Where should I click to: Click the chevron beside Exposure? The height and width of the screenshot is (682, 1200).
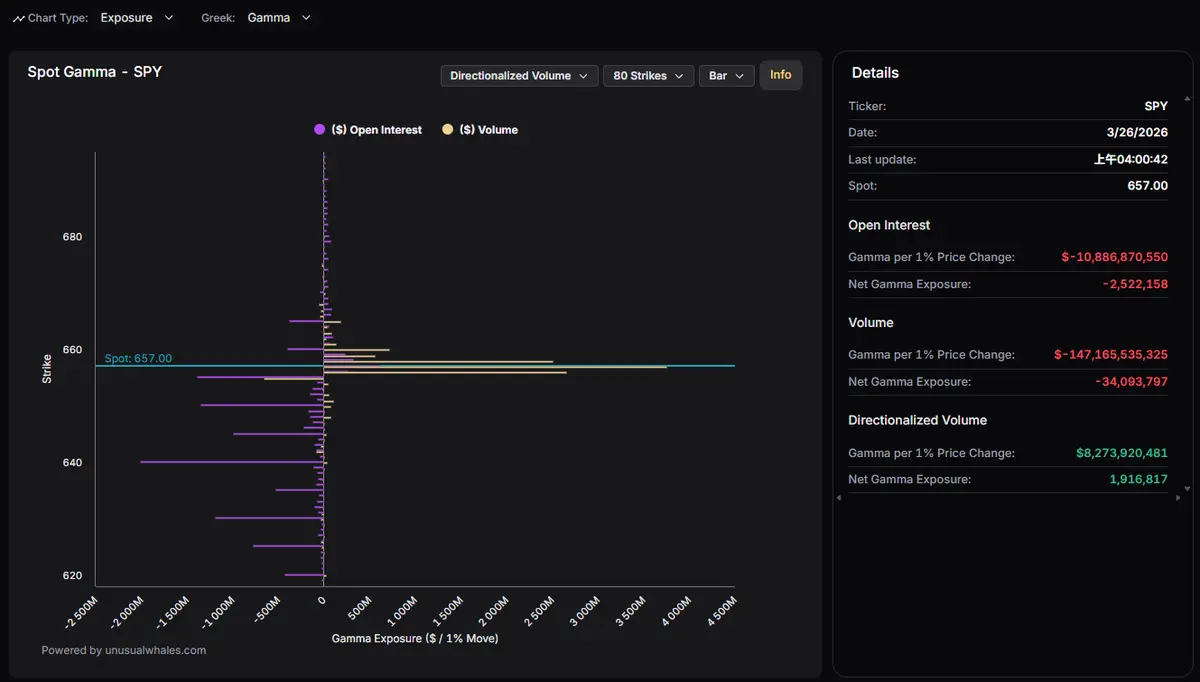[x=168, y=18]
